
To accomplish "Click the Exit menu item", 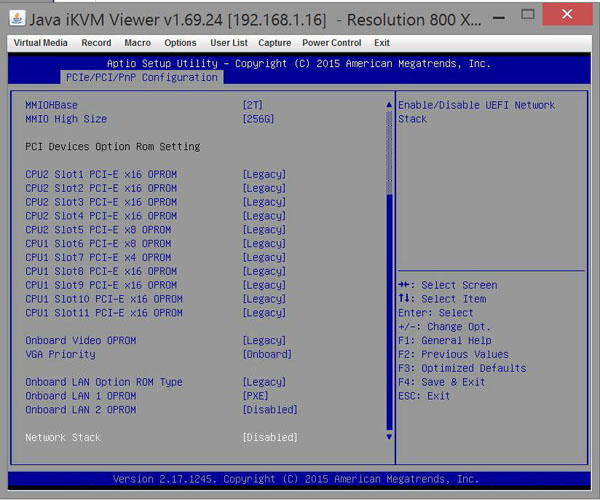I will [x=382, y=43].
